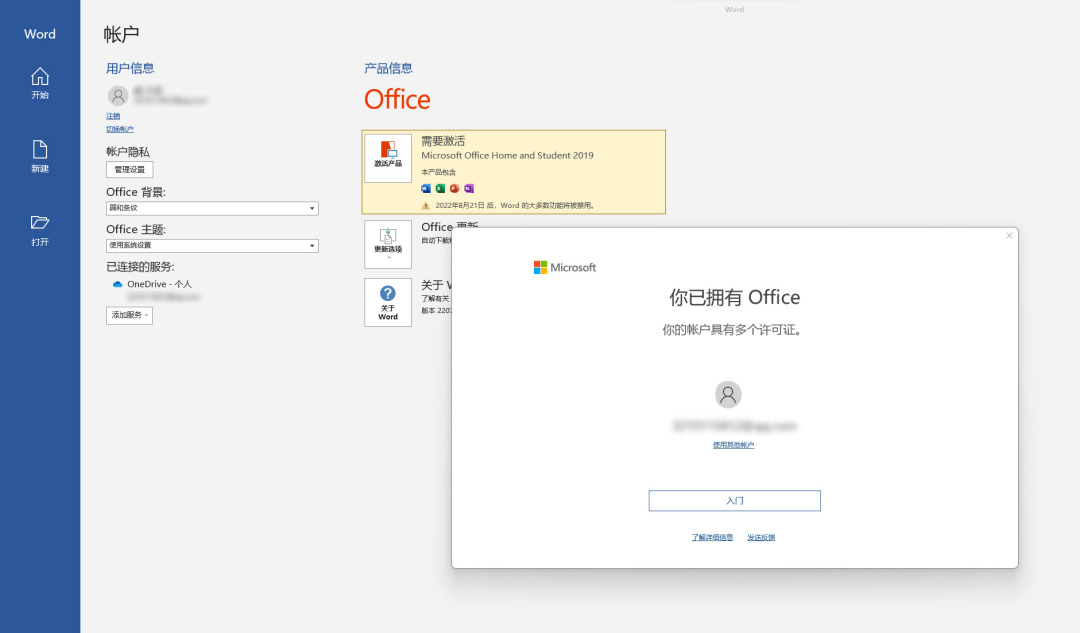1080x633 pixels.
Task: Click the OneDrive cloud icon
Action: coord(116,284)
